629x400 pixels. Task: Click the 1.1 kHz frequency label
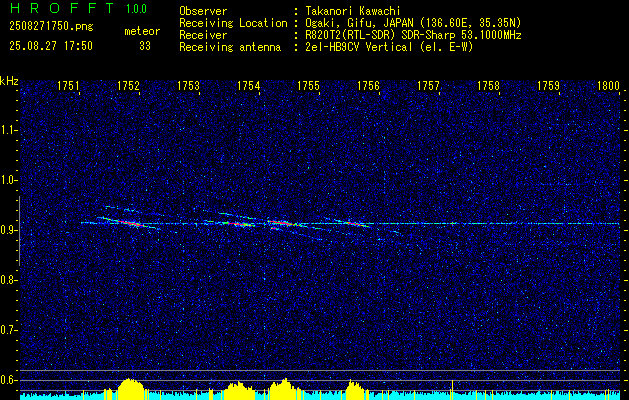click(8, 130)
